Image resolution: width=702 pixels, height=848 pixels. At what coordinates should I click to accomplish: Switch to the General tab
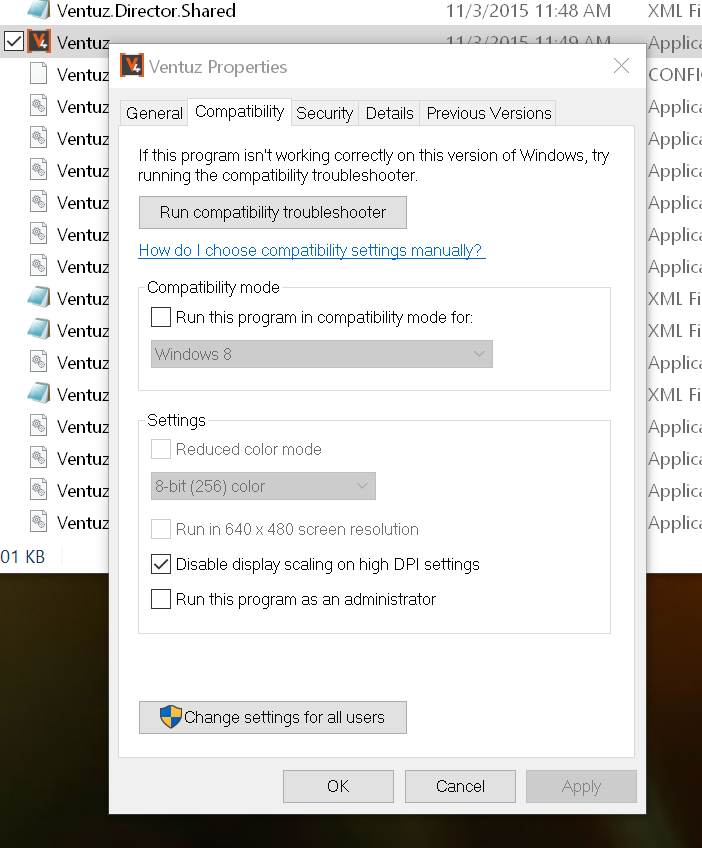[154, 113]
